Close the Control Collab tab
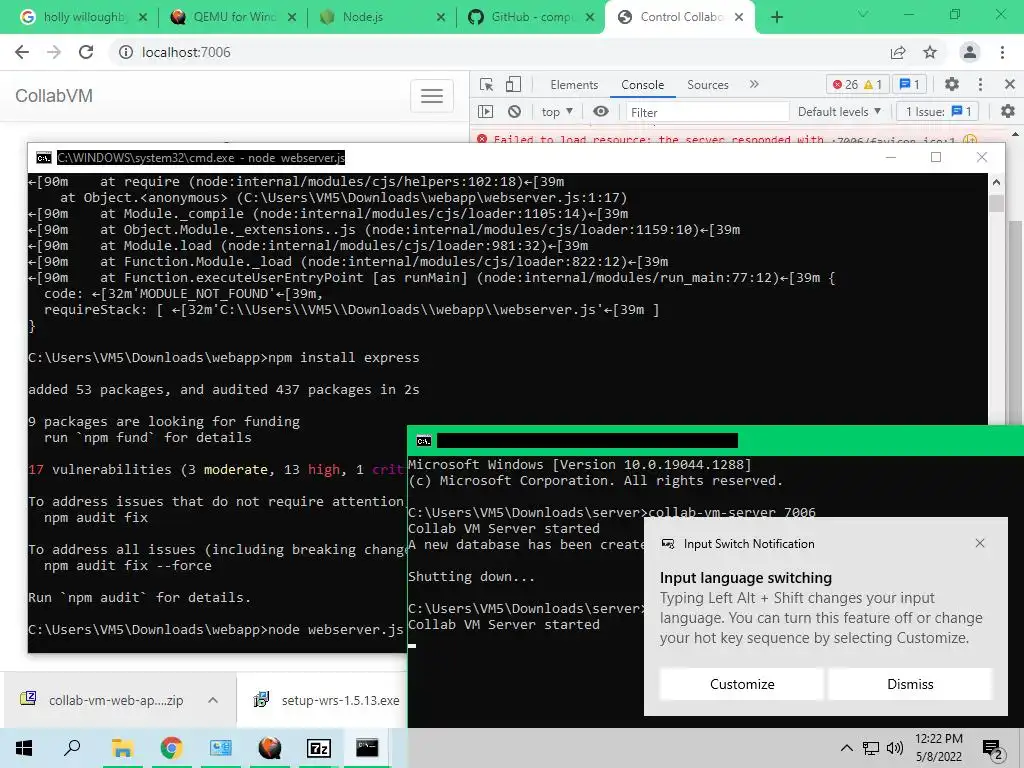This screenshot has height=768, width=1024. coord(739,17)
